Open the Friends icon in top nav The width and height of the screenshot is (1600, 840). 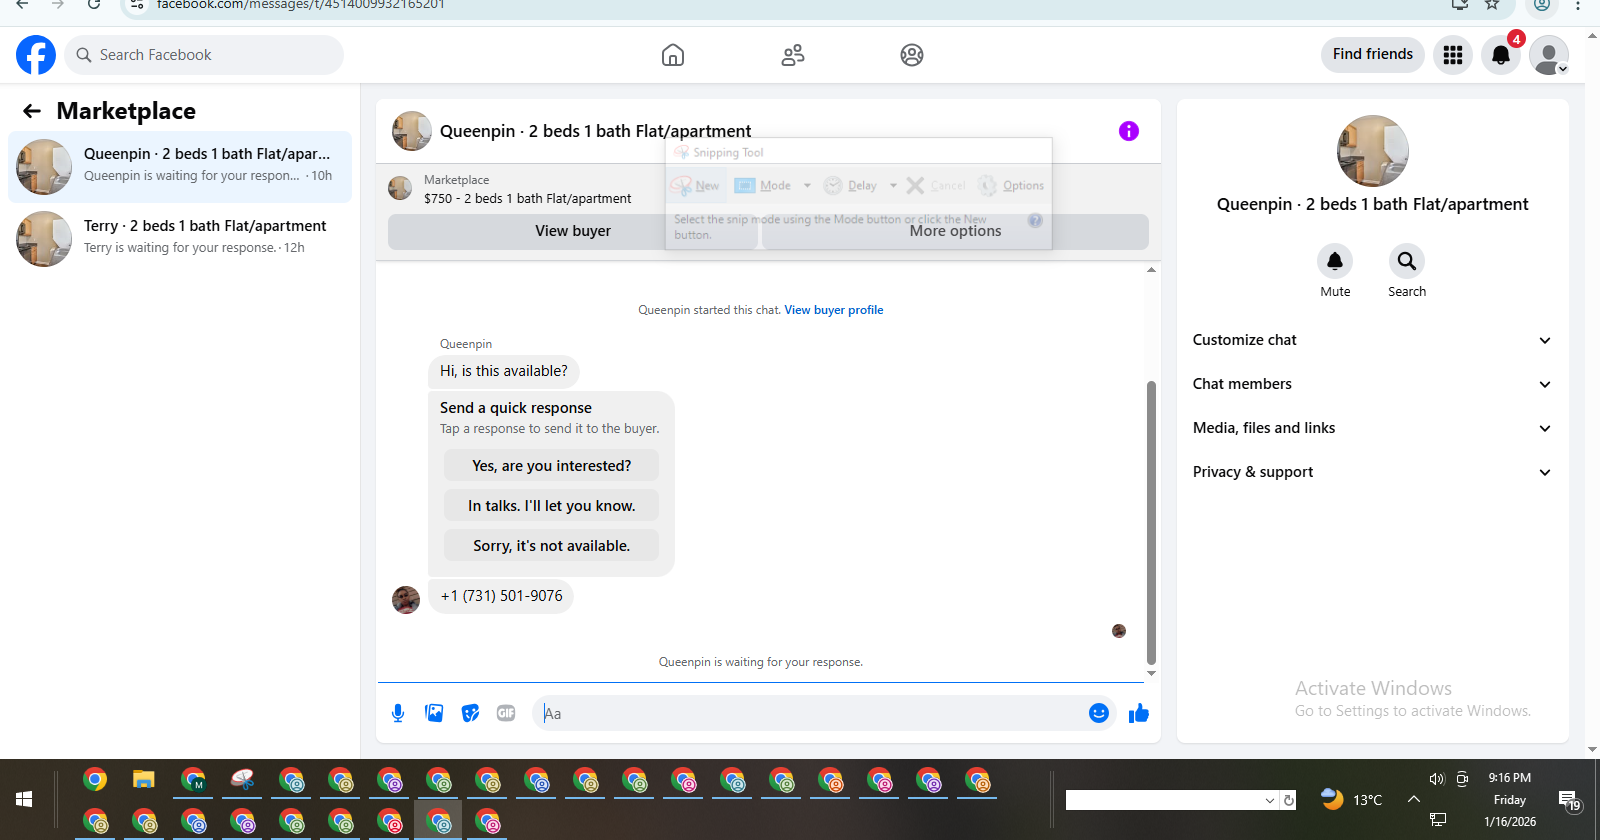point(793,55)
